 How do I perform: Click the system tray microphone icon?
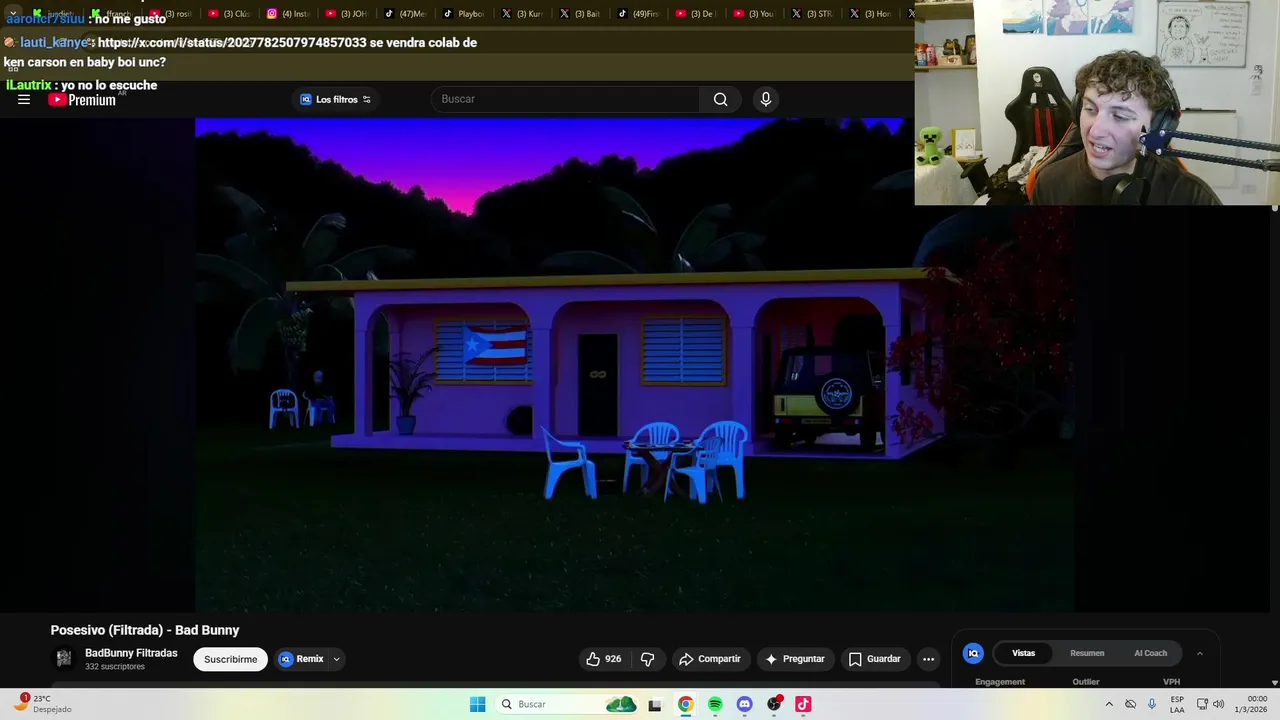1152,704
